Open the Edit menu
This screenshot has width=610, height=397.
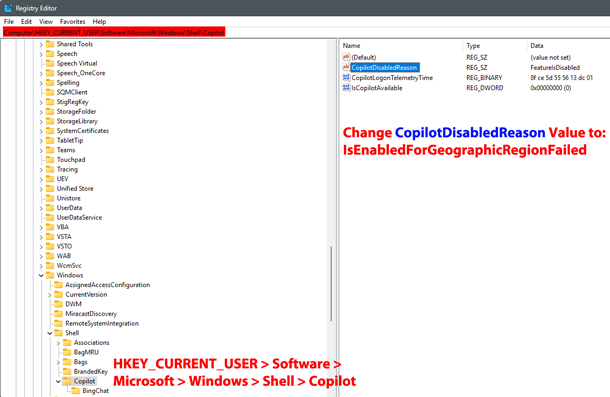(26, 22)
